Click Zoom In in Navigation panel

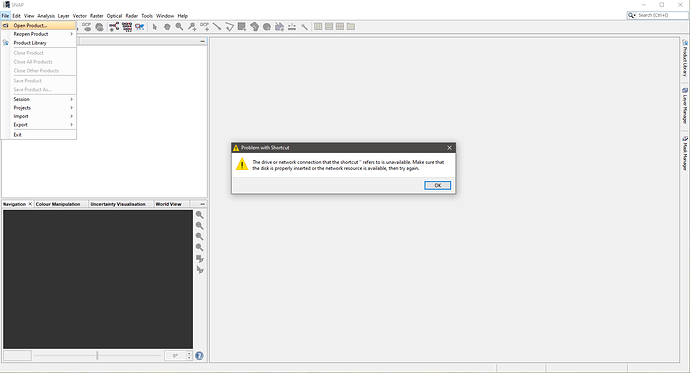[x=199, y=215]
